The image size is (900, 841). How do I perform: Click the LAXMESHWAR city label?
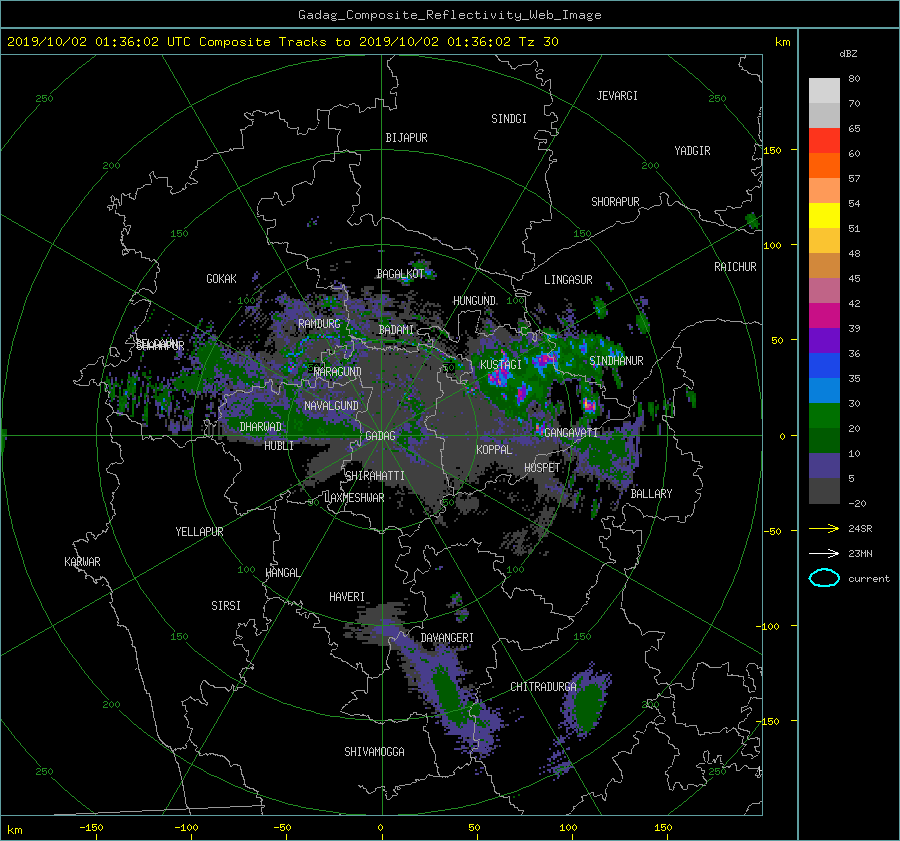coord(354,498)
